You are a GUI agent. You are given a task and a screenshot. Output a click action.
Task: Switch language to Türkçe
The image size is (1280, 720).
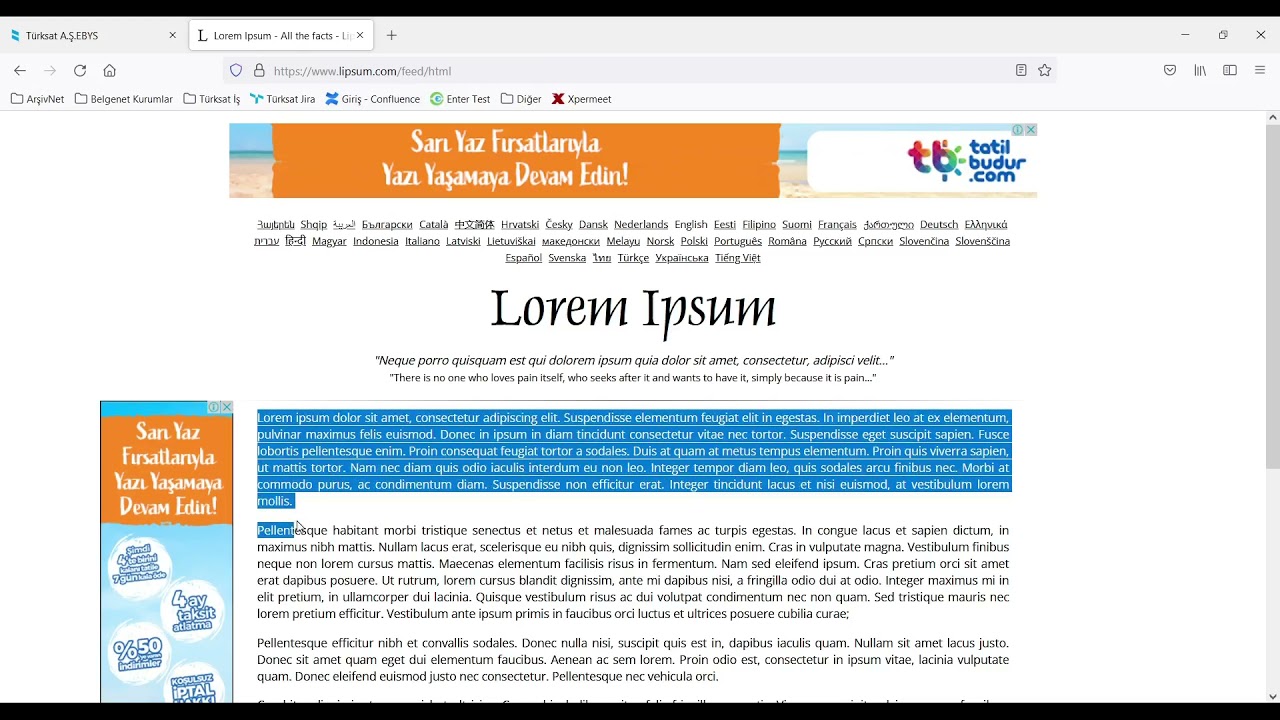click(633, 258)
